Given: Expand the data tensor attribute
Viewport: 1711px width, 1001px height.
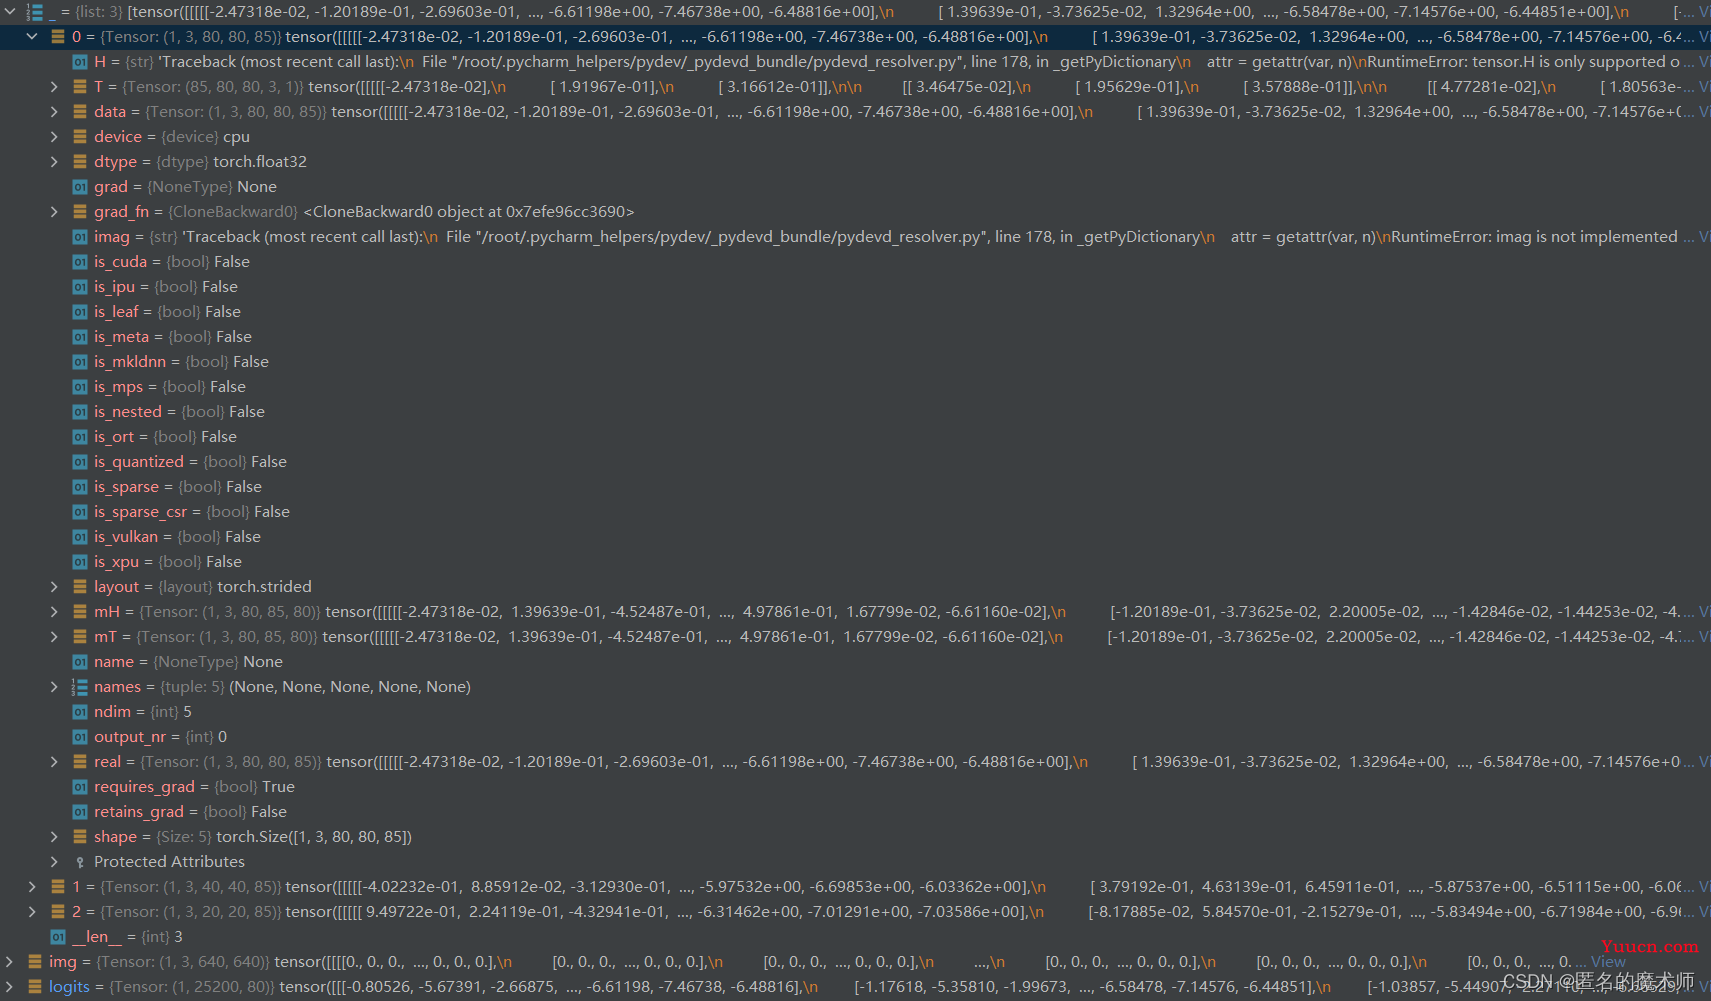Looking at the screenshot, I should [x=54, y=112].
